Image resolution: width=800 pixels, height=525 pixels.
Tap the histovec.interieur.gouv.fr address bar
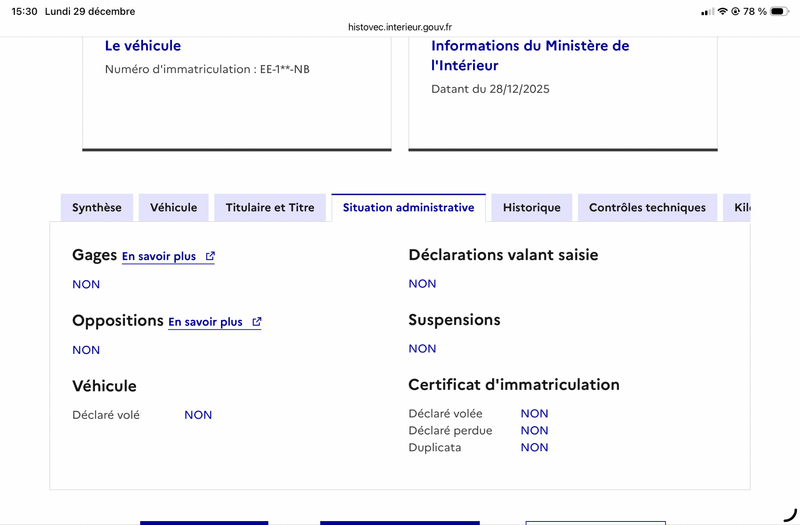400,28
